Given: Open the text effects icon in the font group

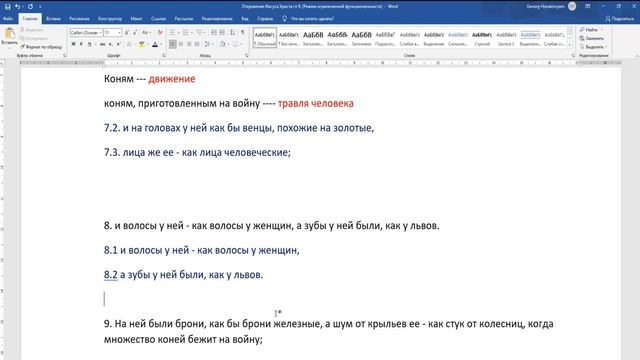Looking at the screenshot, I should tap(129, 44).
